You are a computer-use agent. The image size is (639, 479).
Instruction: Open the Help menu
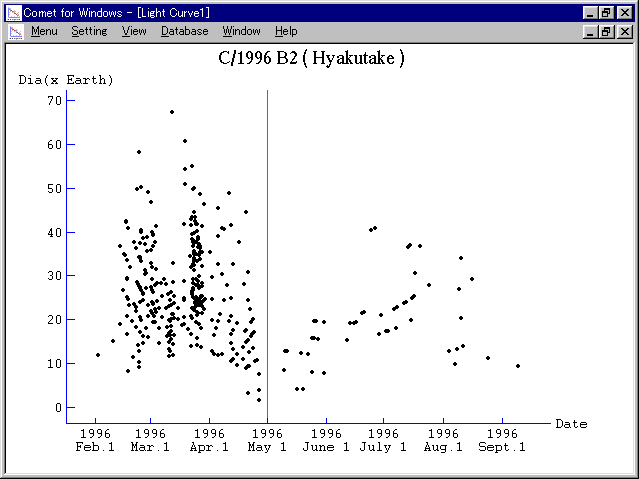pos(286,31)
